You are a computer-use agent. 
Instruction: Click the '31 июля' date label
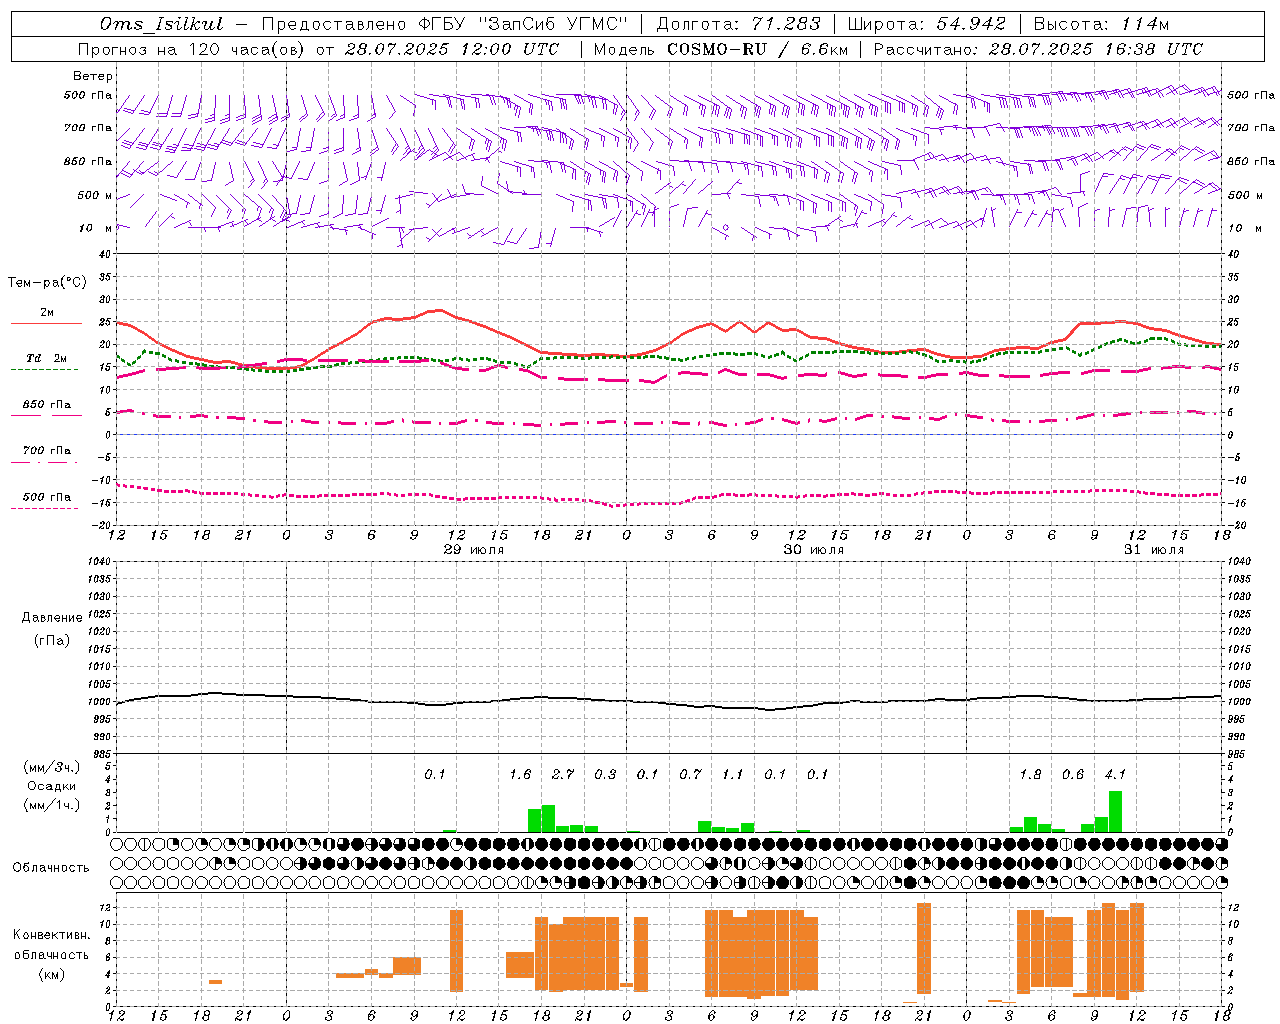(1153, 550)
